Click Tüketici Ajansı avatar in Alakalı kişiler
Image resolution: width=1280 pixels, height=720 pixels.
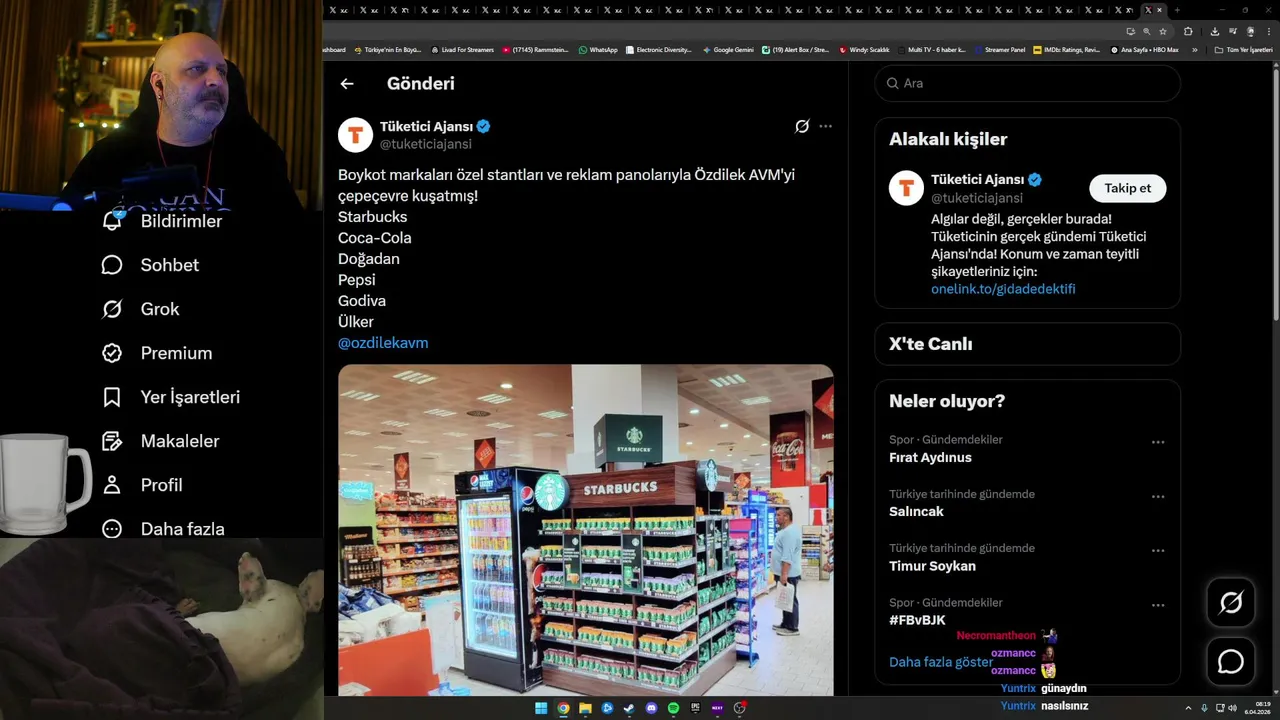906,188
